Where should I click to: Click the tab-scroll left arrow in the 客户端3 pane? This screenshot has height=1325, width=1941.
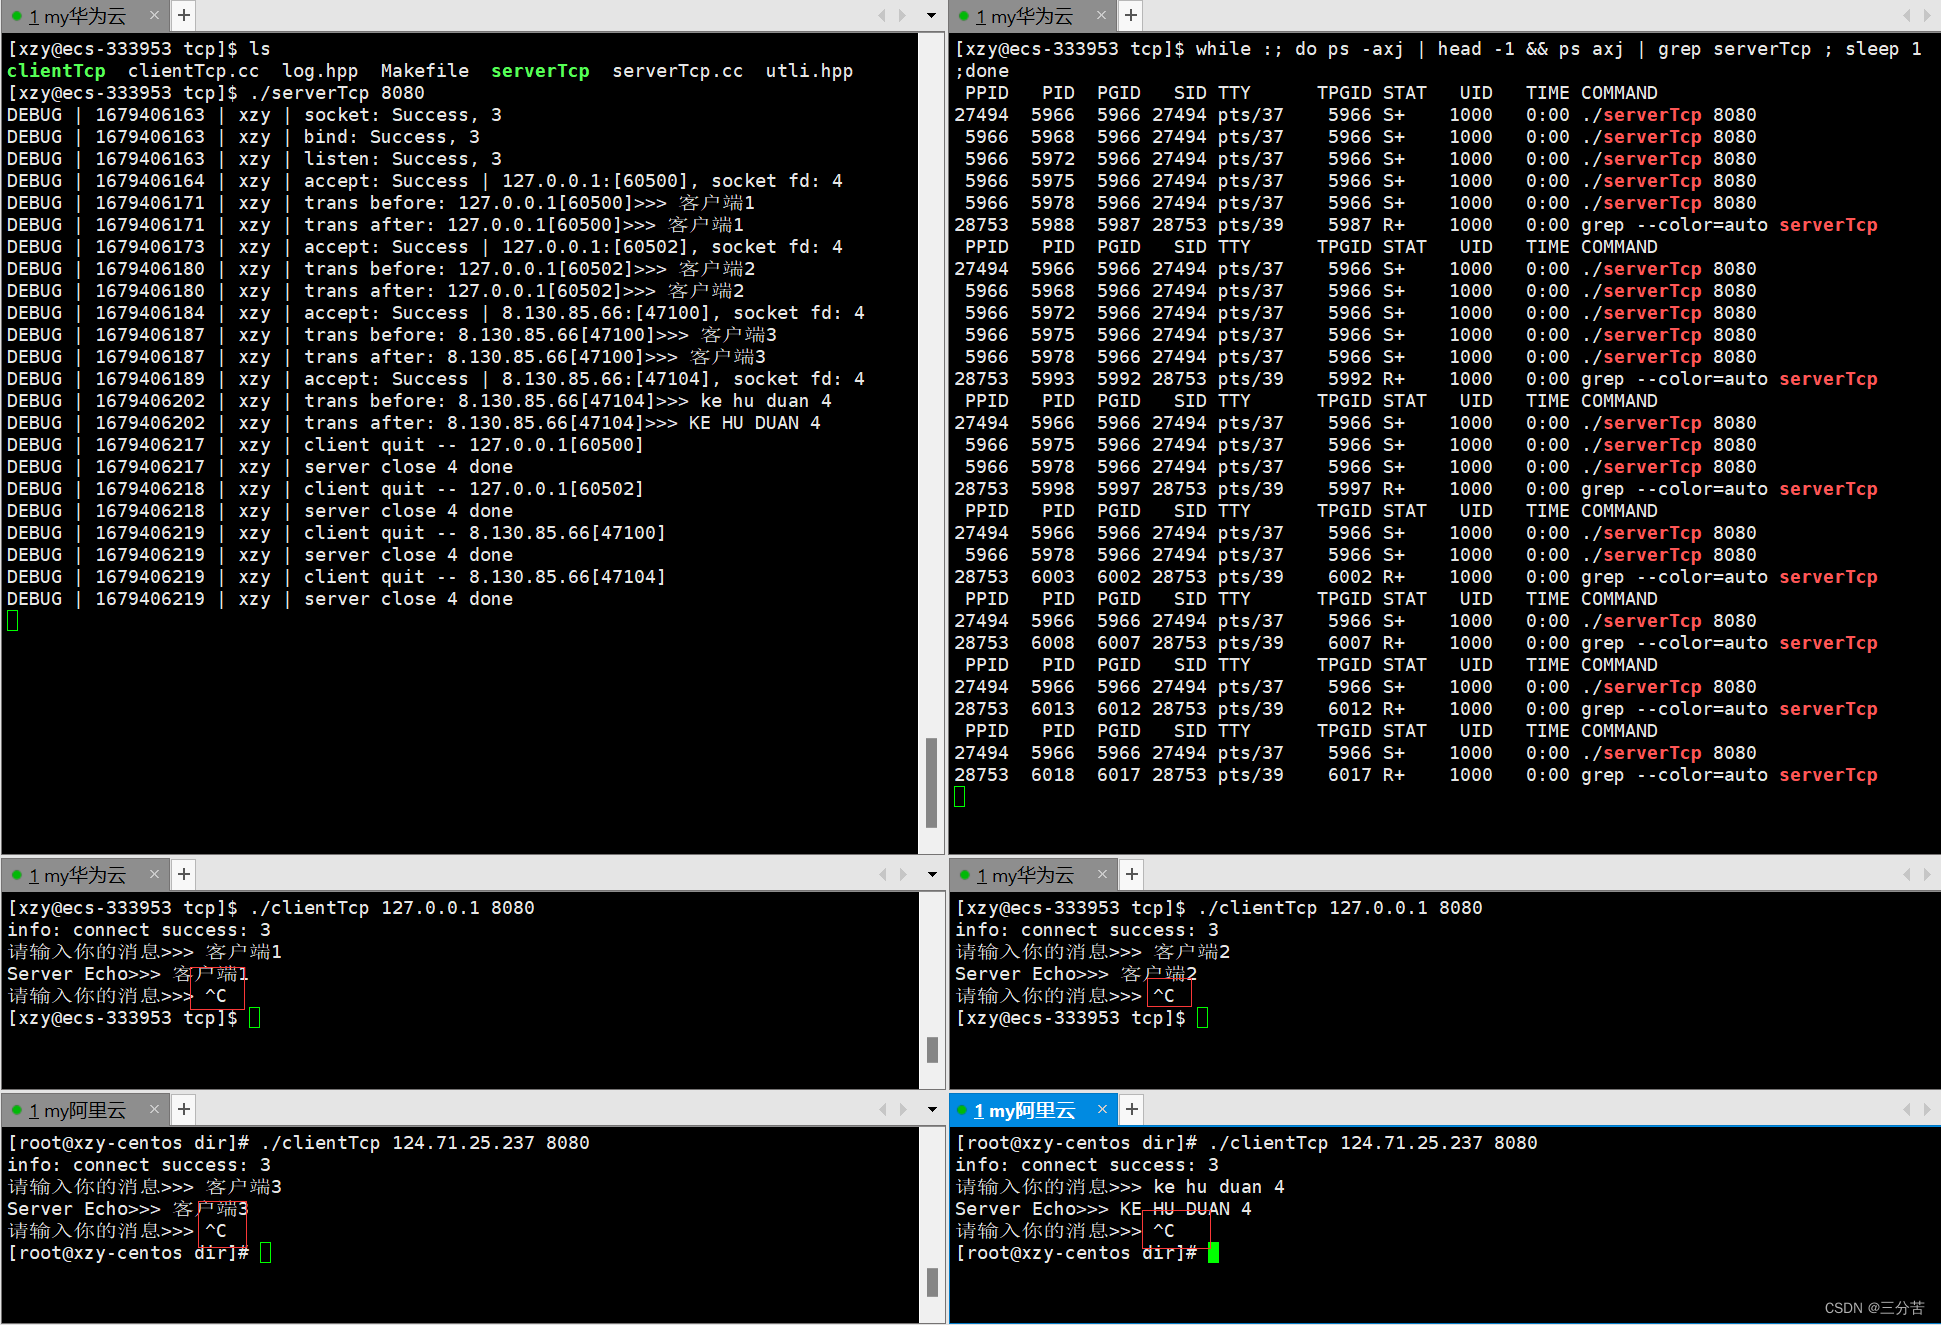tap(882, 1109)
